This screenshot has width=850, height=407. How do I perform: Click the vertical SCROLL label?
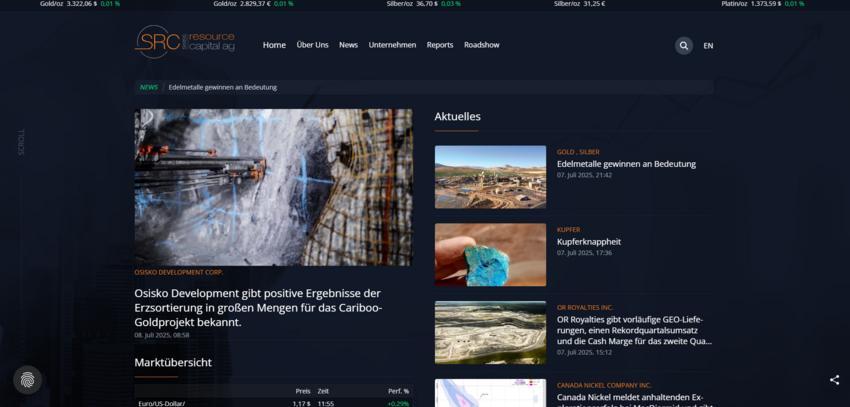[22, 142]
